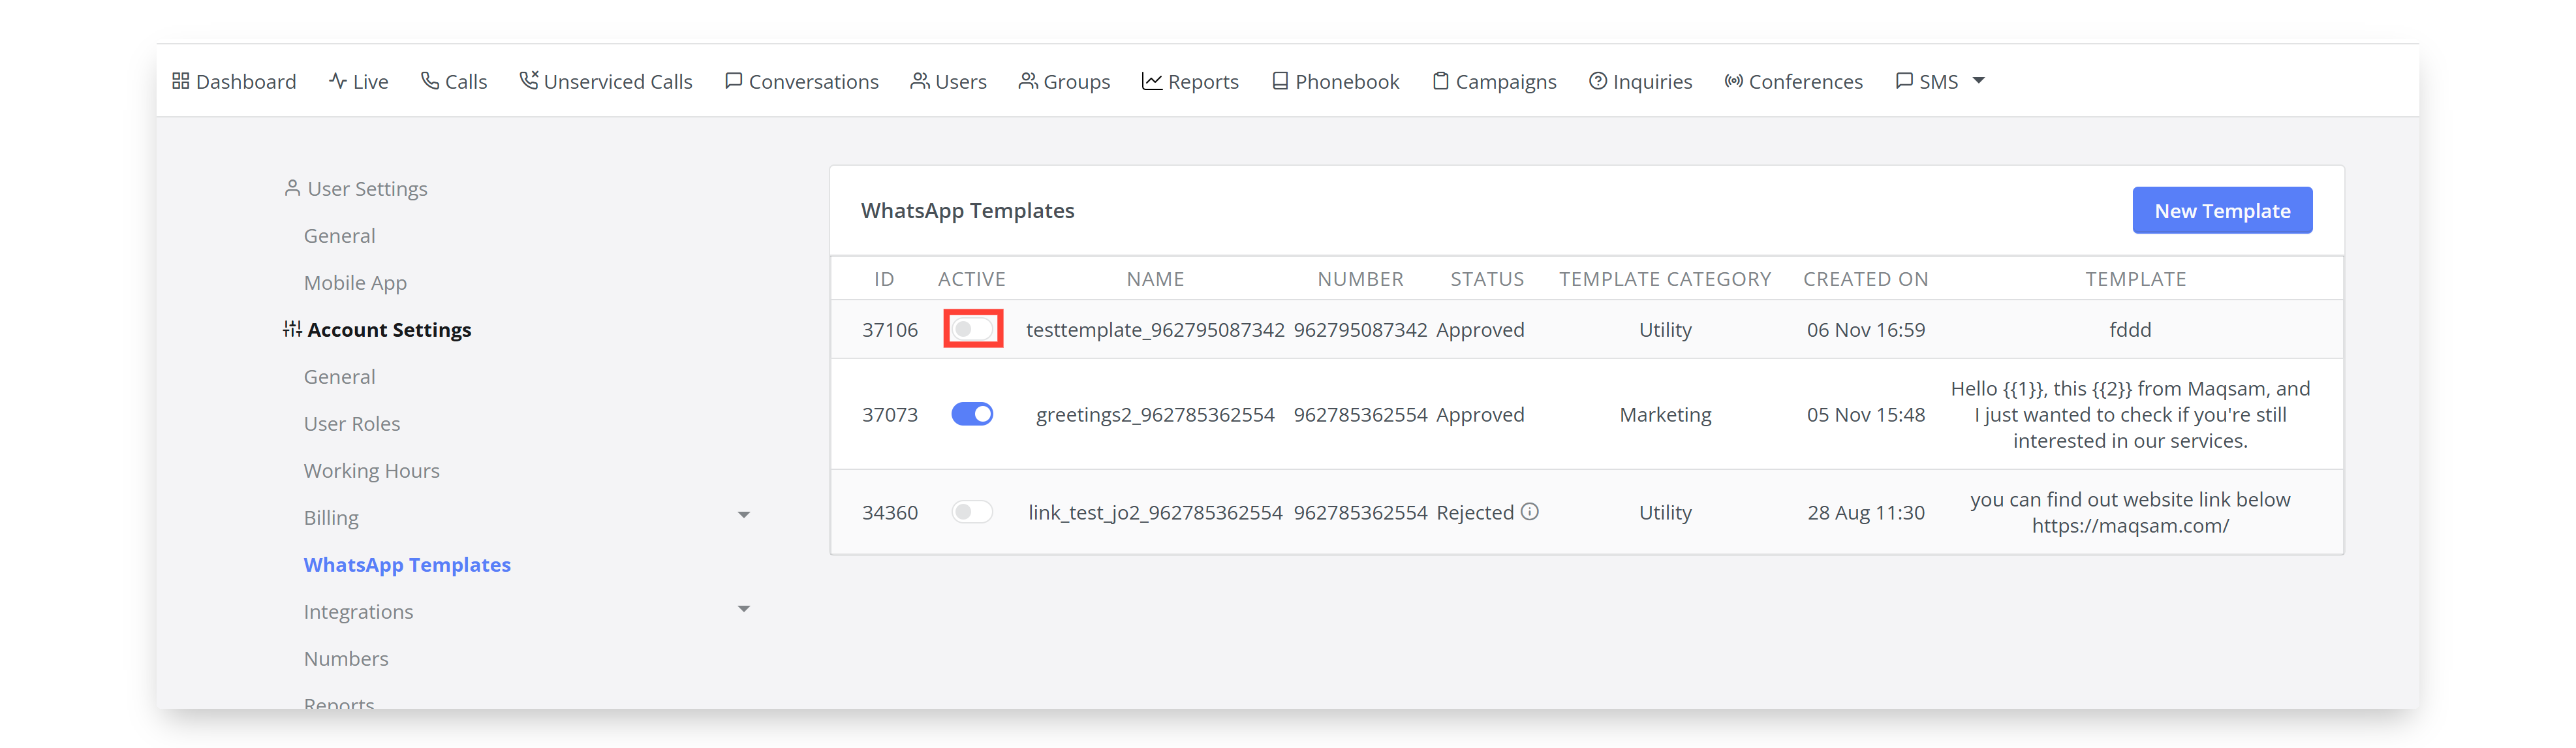The width and height of the screenshot is (2576, 748).
Task: Open Numbers settings in sidebar
Action: [346, 659]
